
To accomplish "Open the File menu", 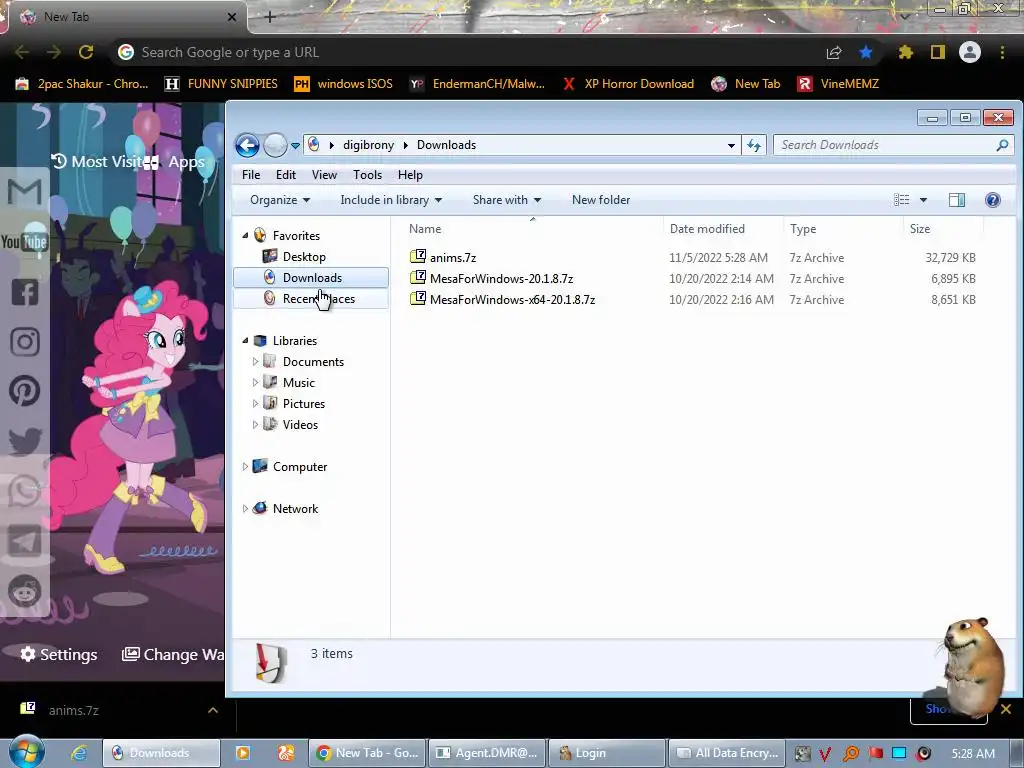I will [251, 175].
